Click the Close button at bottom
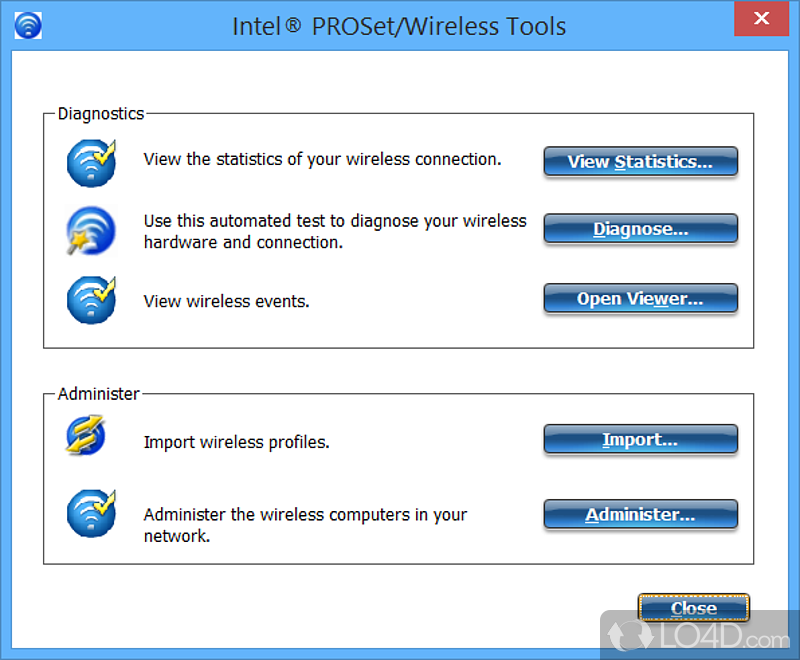 pos(694,608)
